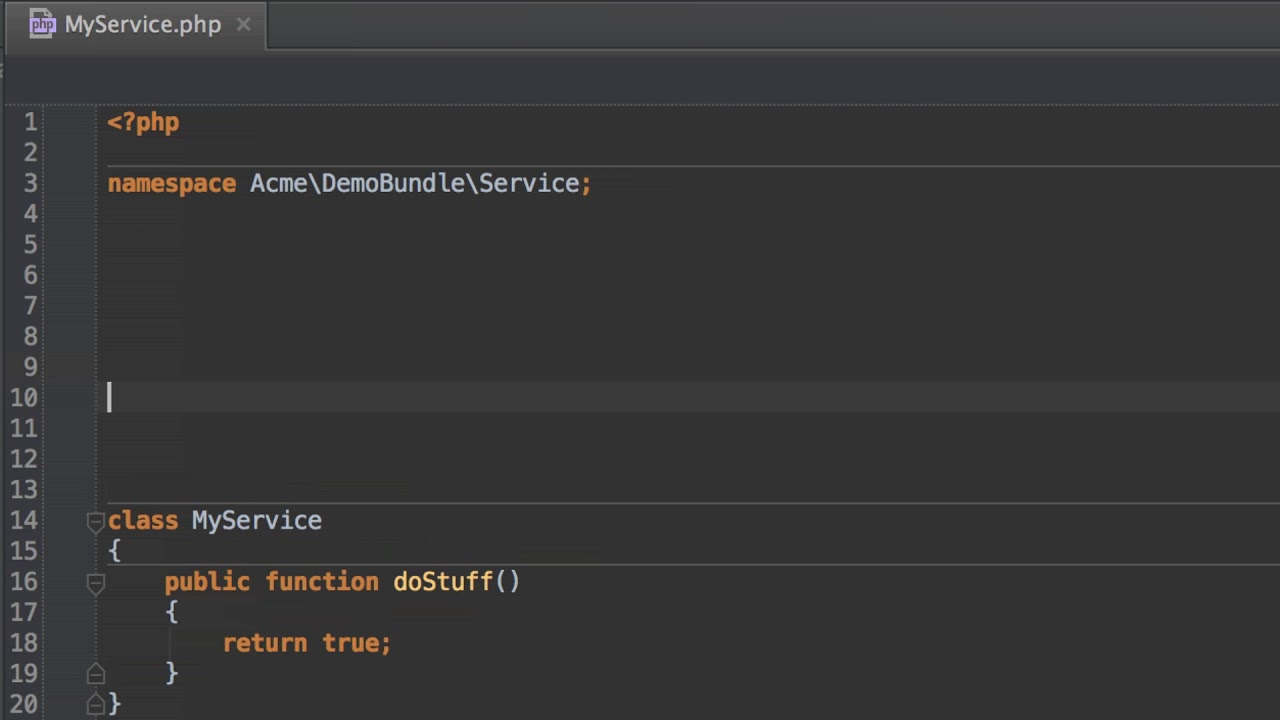Click line number 18 in the gutter
The image size is (1280, 720).
click(x=24, y=643)
